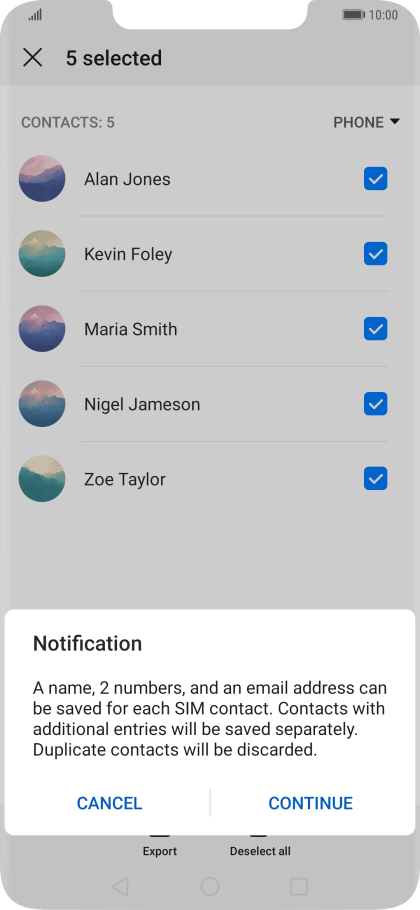
Task: Uncheck the Kevin Foley checkbox
Action: [375, 254]
